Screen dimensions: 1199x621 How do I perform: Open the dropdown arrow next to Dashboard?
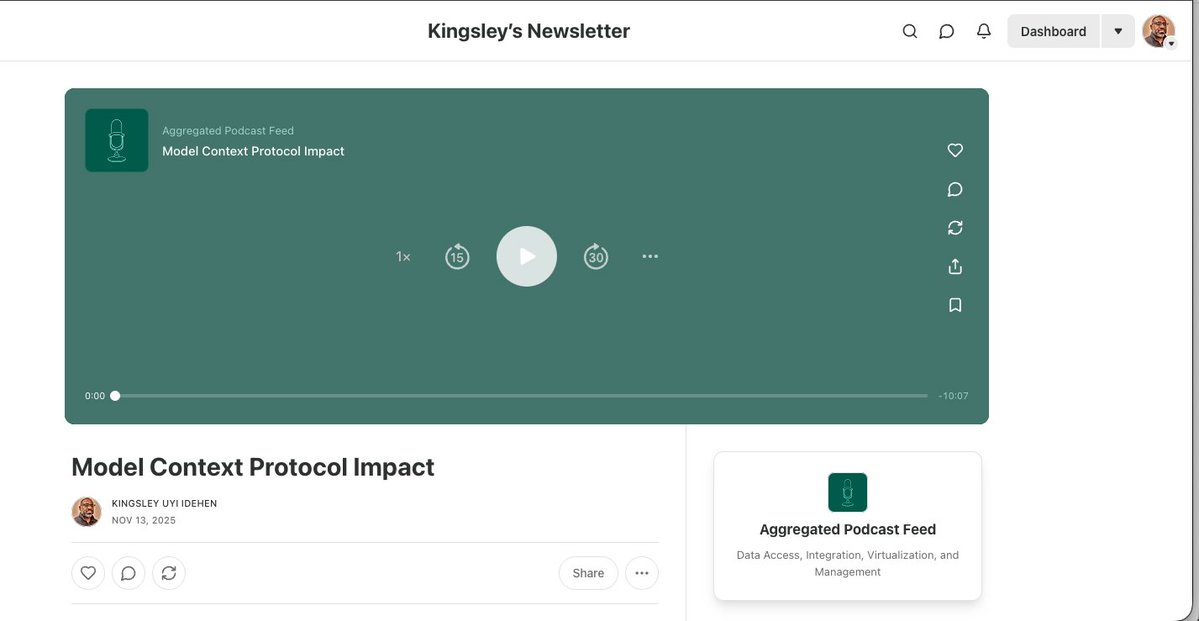[x=1117, y=30]
